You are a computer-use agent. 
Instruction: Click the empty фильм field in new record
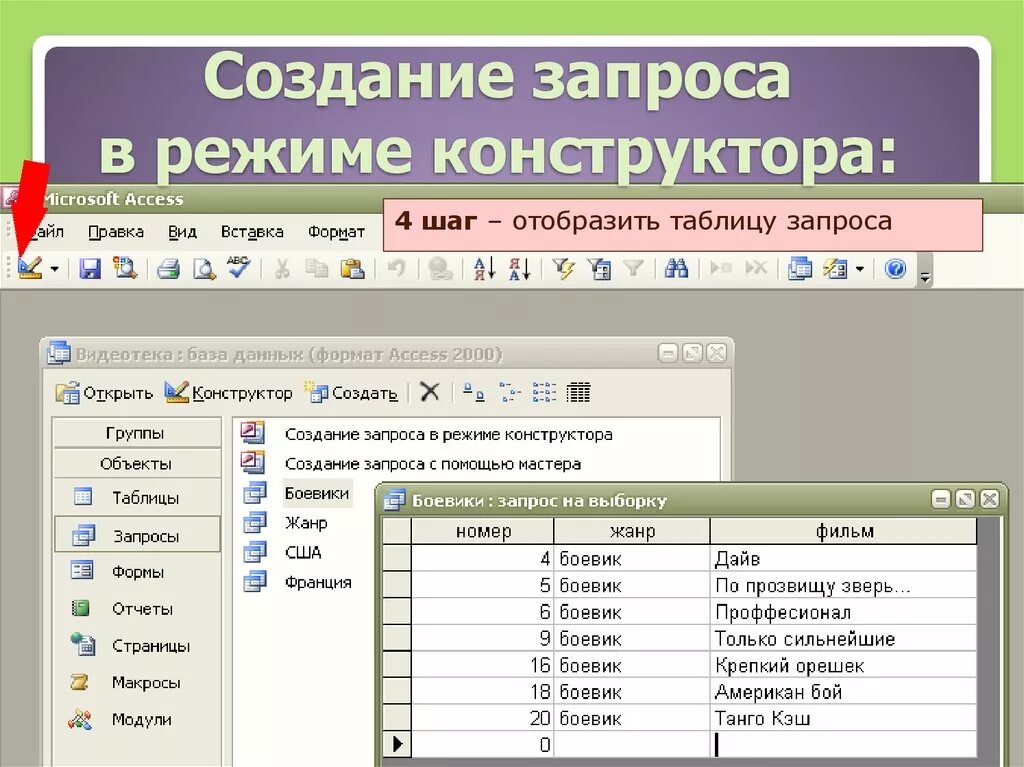point(843,744)
